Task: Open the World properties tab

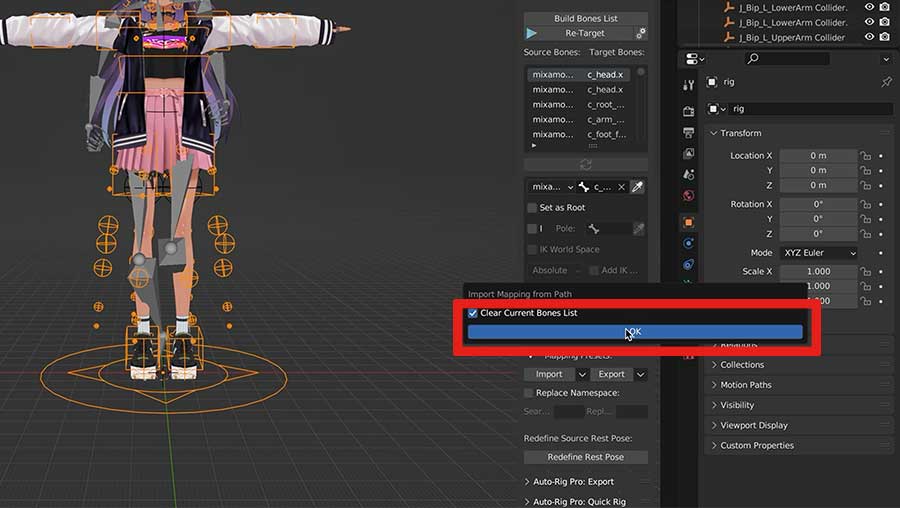Action: [x=689, y=195]
